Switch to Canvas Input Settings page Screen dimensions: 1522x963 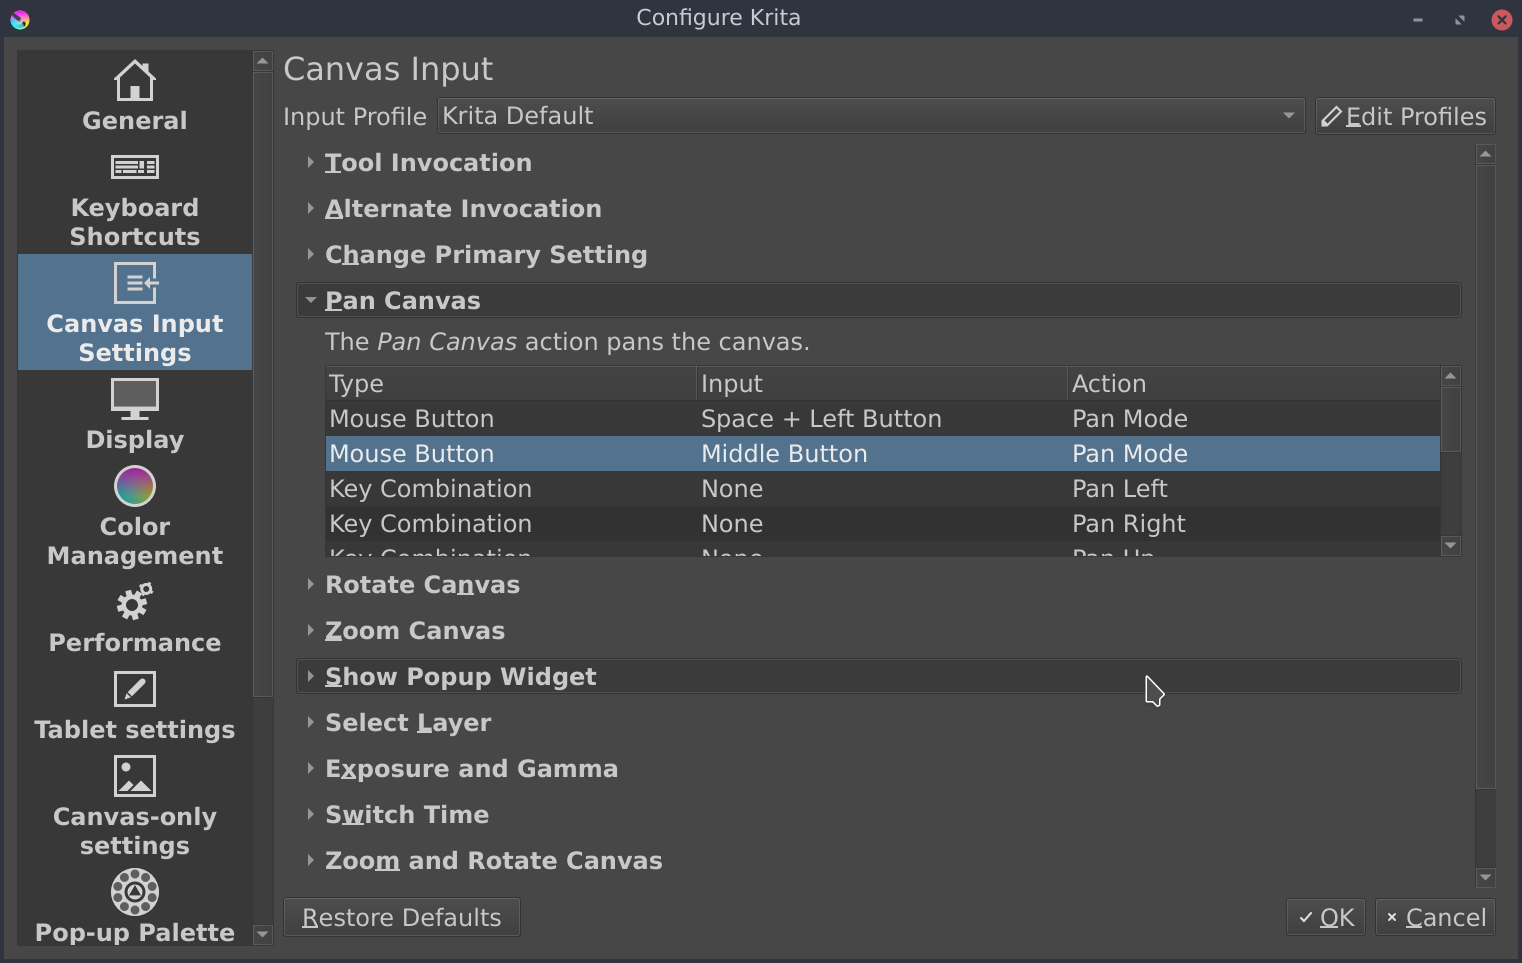tap(135, 311)
